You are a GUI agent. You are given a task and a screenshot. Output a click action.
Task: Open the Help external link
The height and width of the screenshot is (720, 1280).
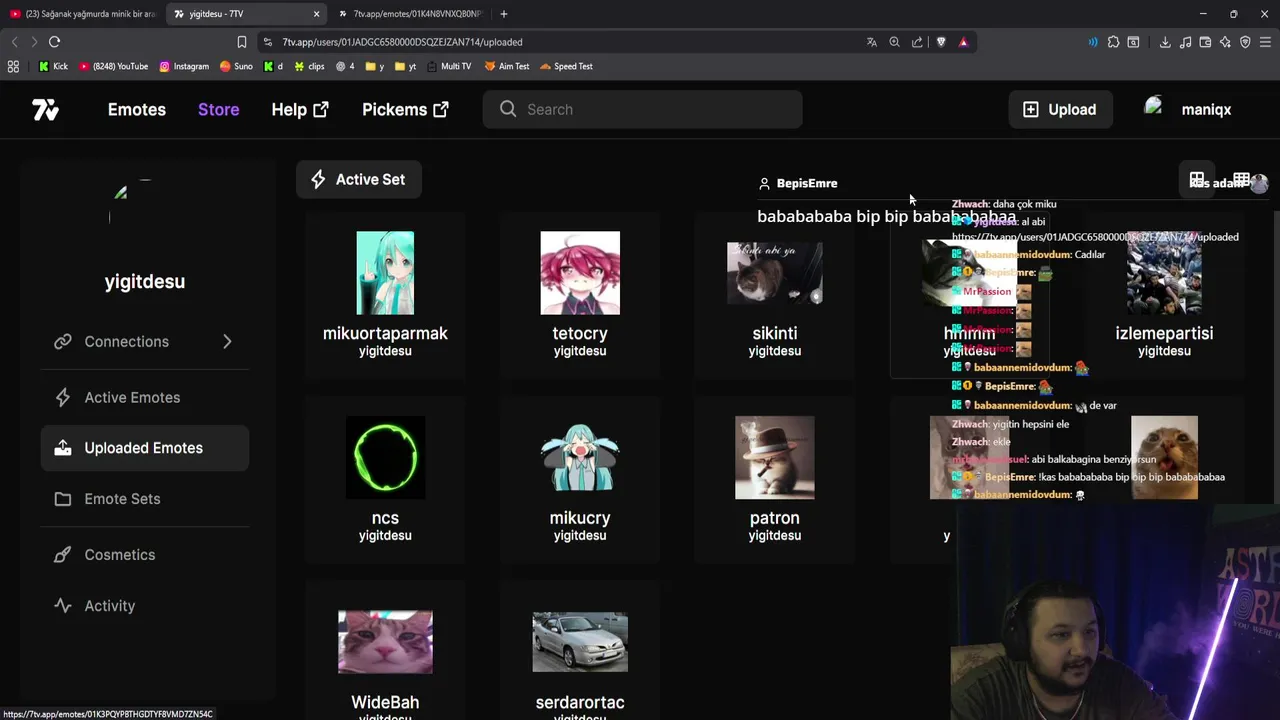point(300,109)
